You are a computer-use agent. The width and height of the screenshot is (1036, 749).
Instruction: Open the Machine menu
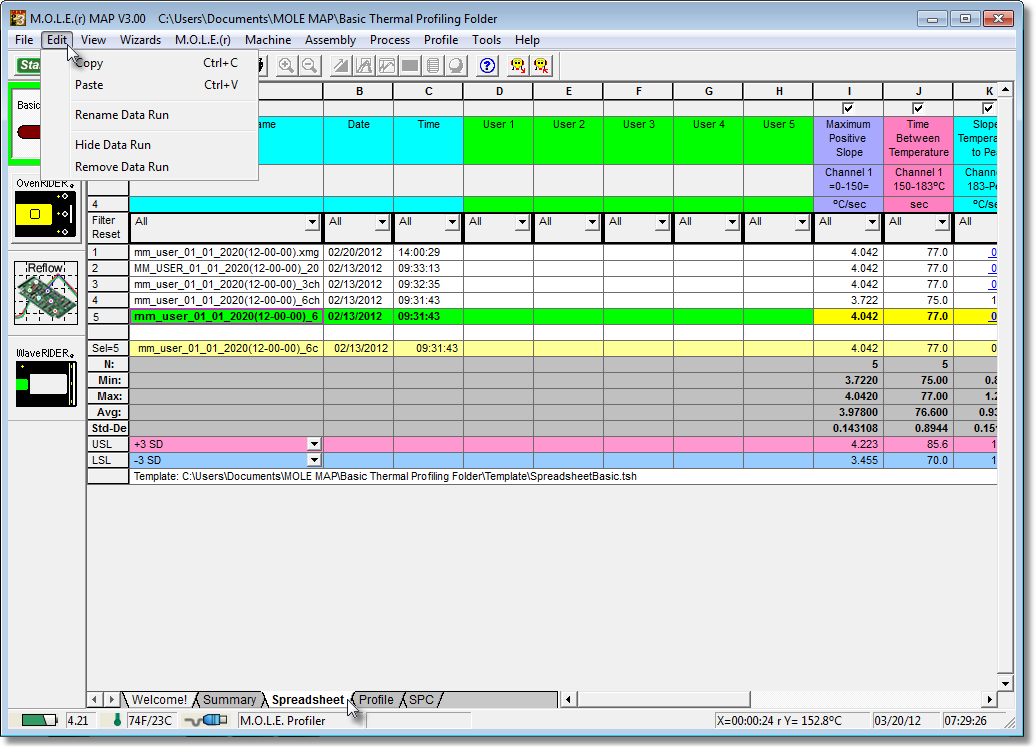pyautogui.click(x=268, y=40)
